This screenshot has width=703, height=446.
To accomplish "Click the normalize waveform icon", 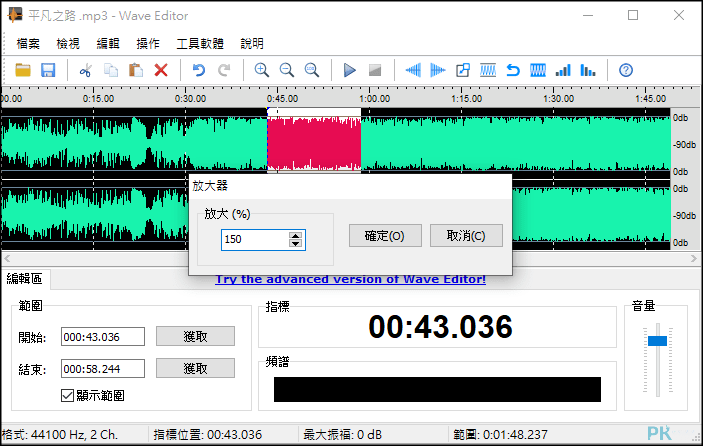I will click(488, 70).
